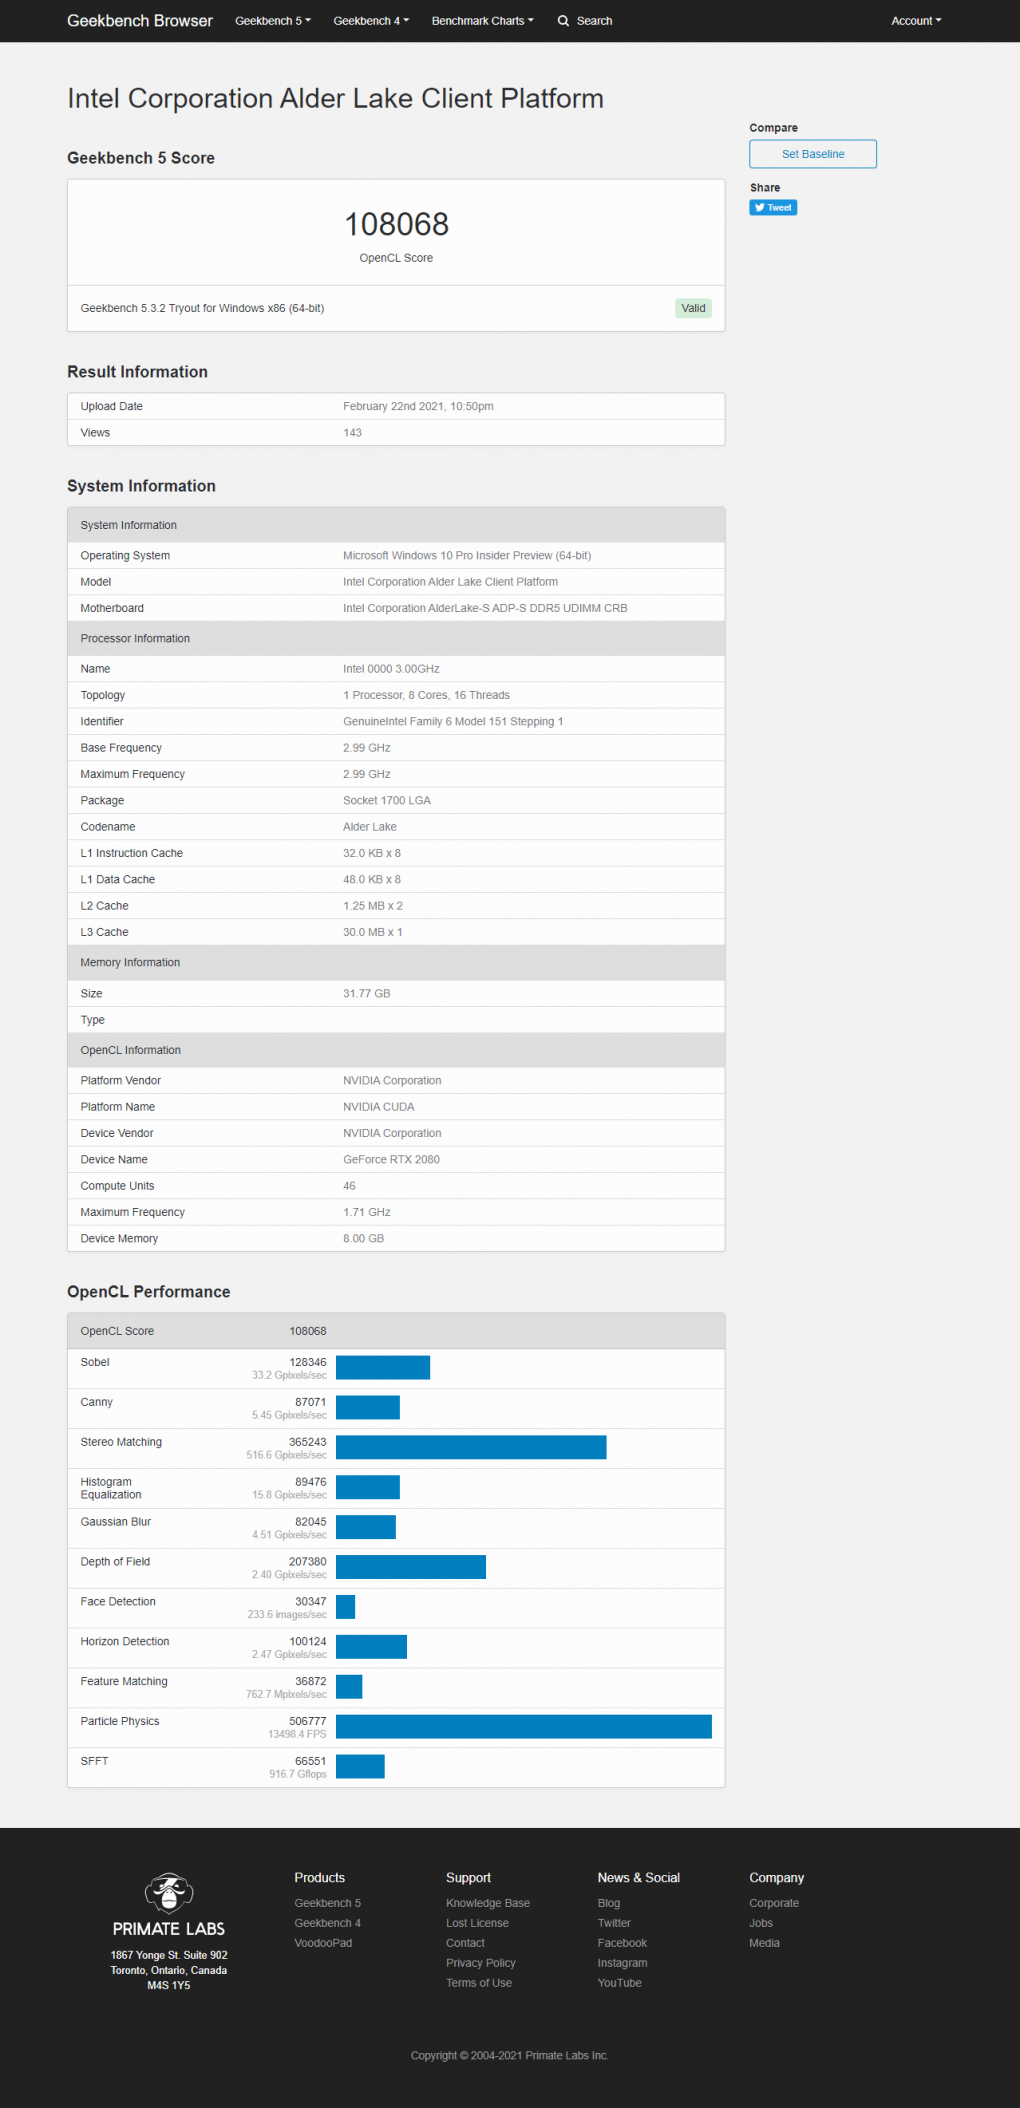Open the Terms of Use link
Image resolution: width=1020 pixels, height=2108 pixels.
tap(479, 1983)
